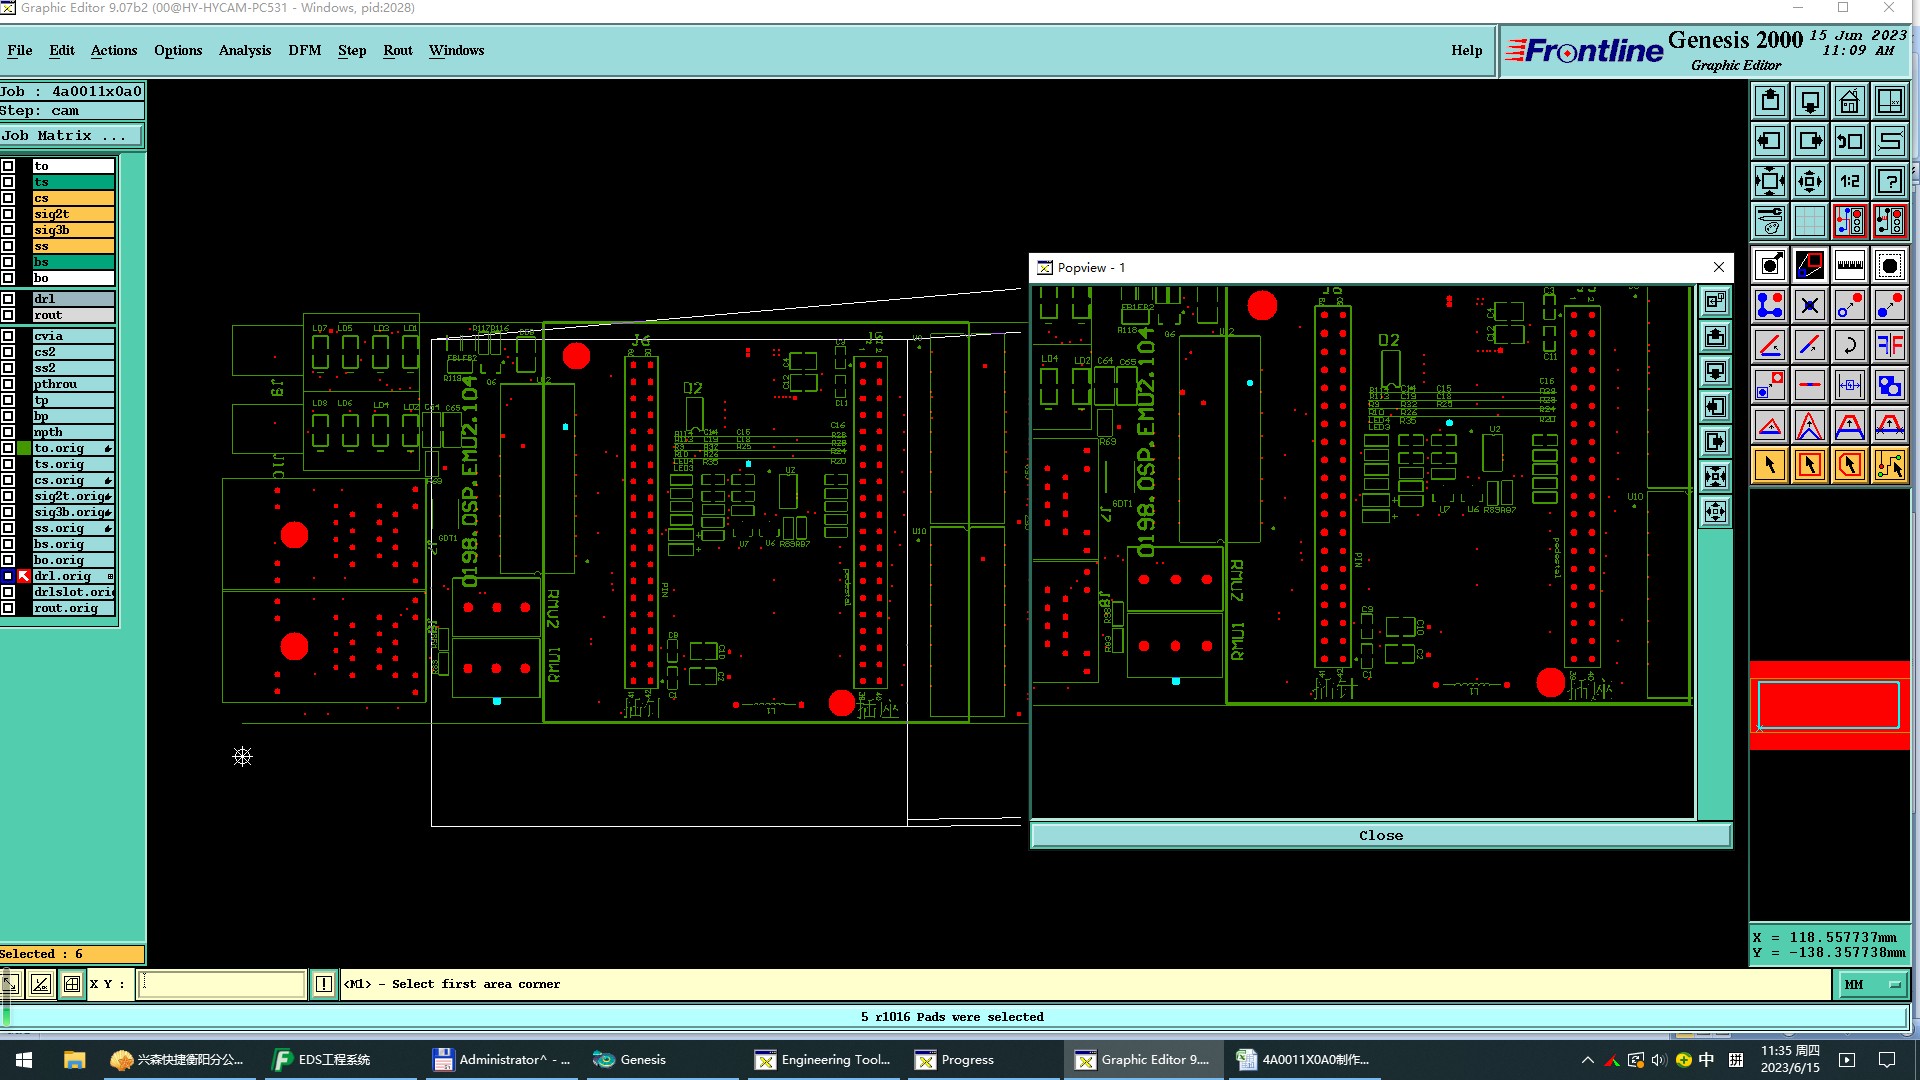Click the delete feature X icon
This screenshot has width=1920, height=1080.
click(1809, 305)
